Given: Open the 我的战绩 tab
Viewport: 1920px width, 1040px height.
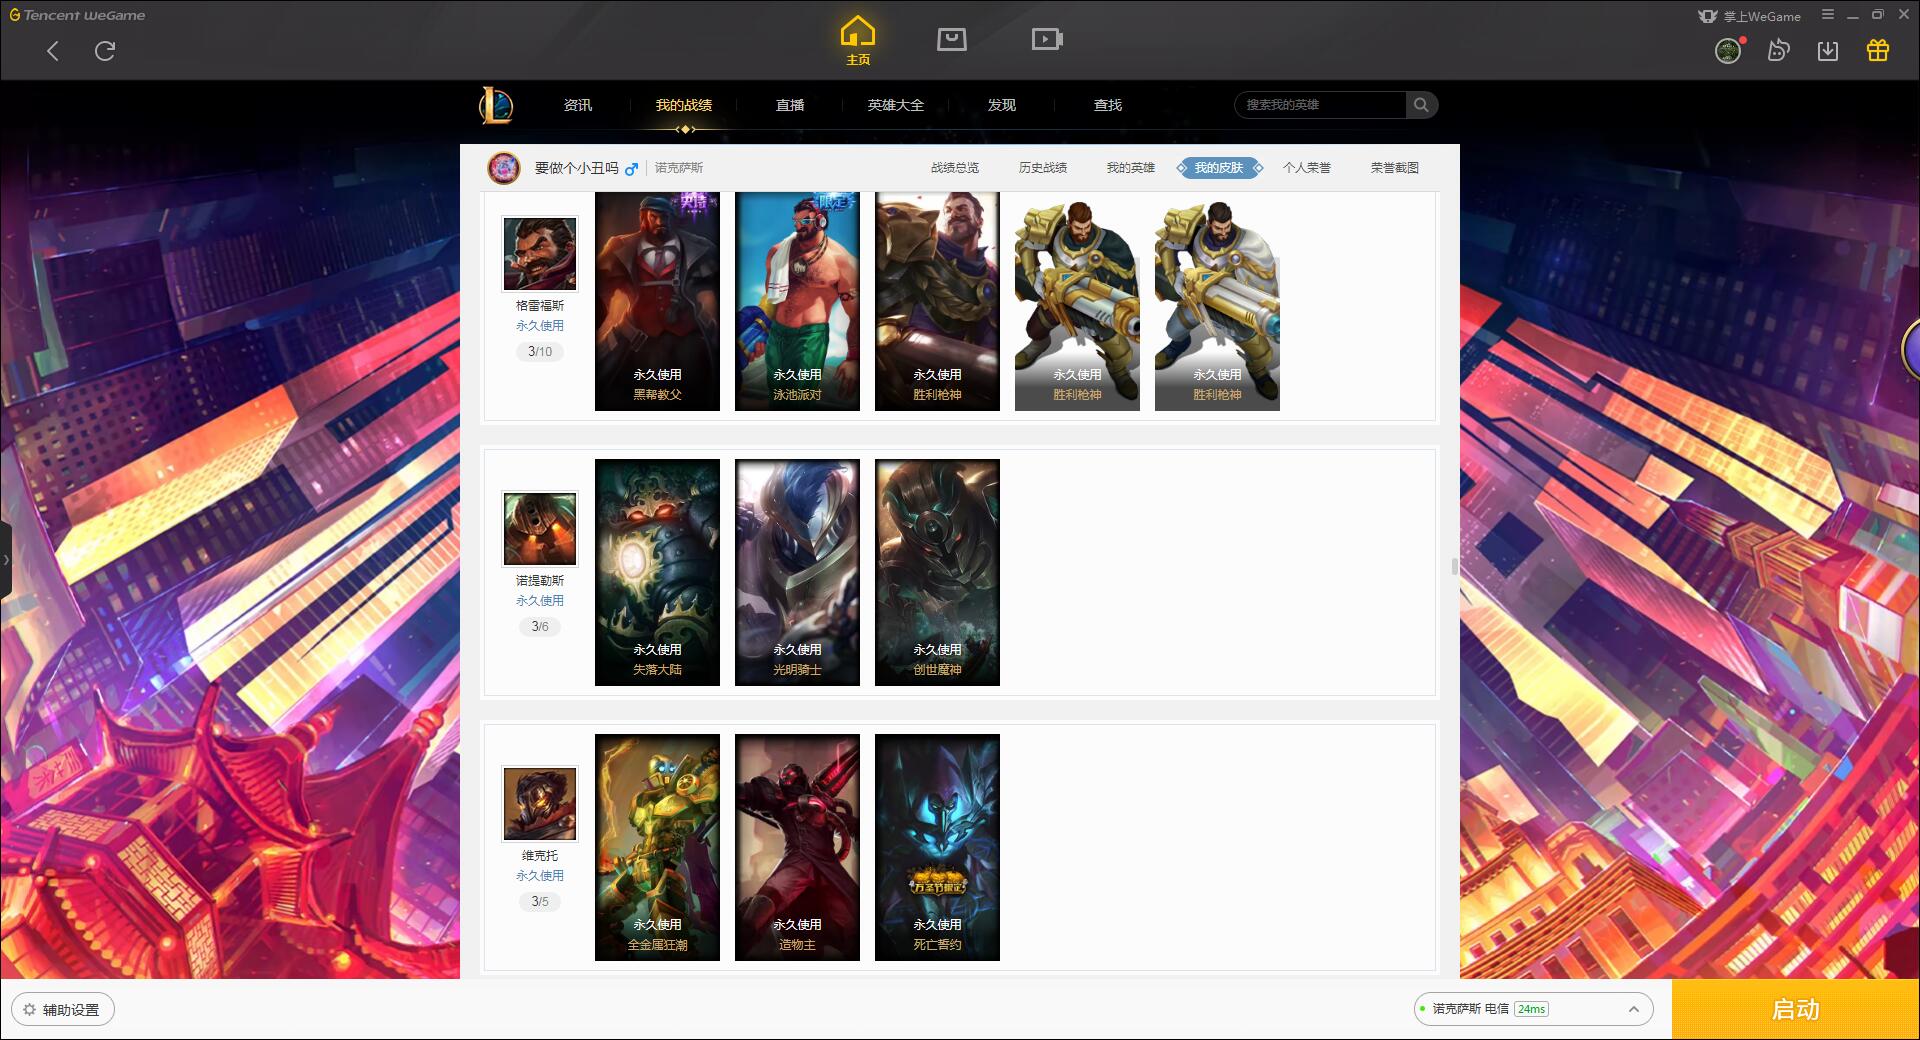Looking at the screenshot, I should 684,105.
